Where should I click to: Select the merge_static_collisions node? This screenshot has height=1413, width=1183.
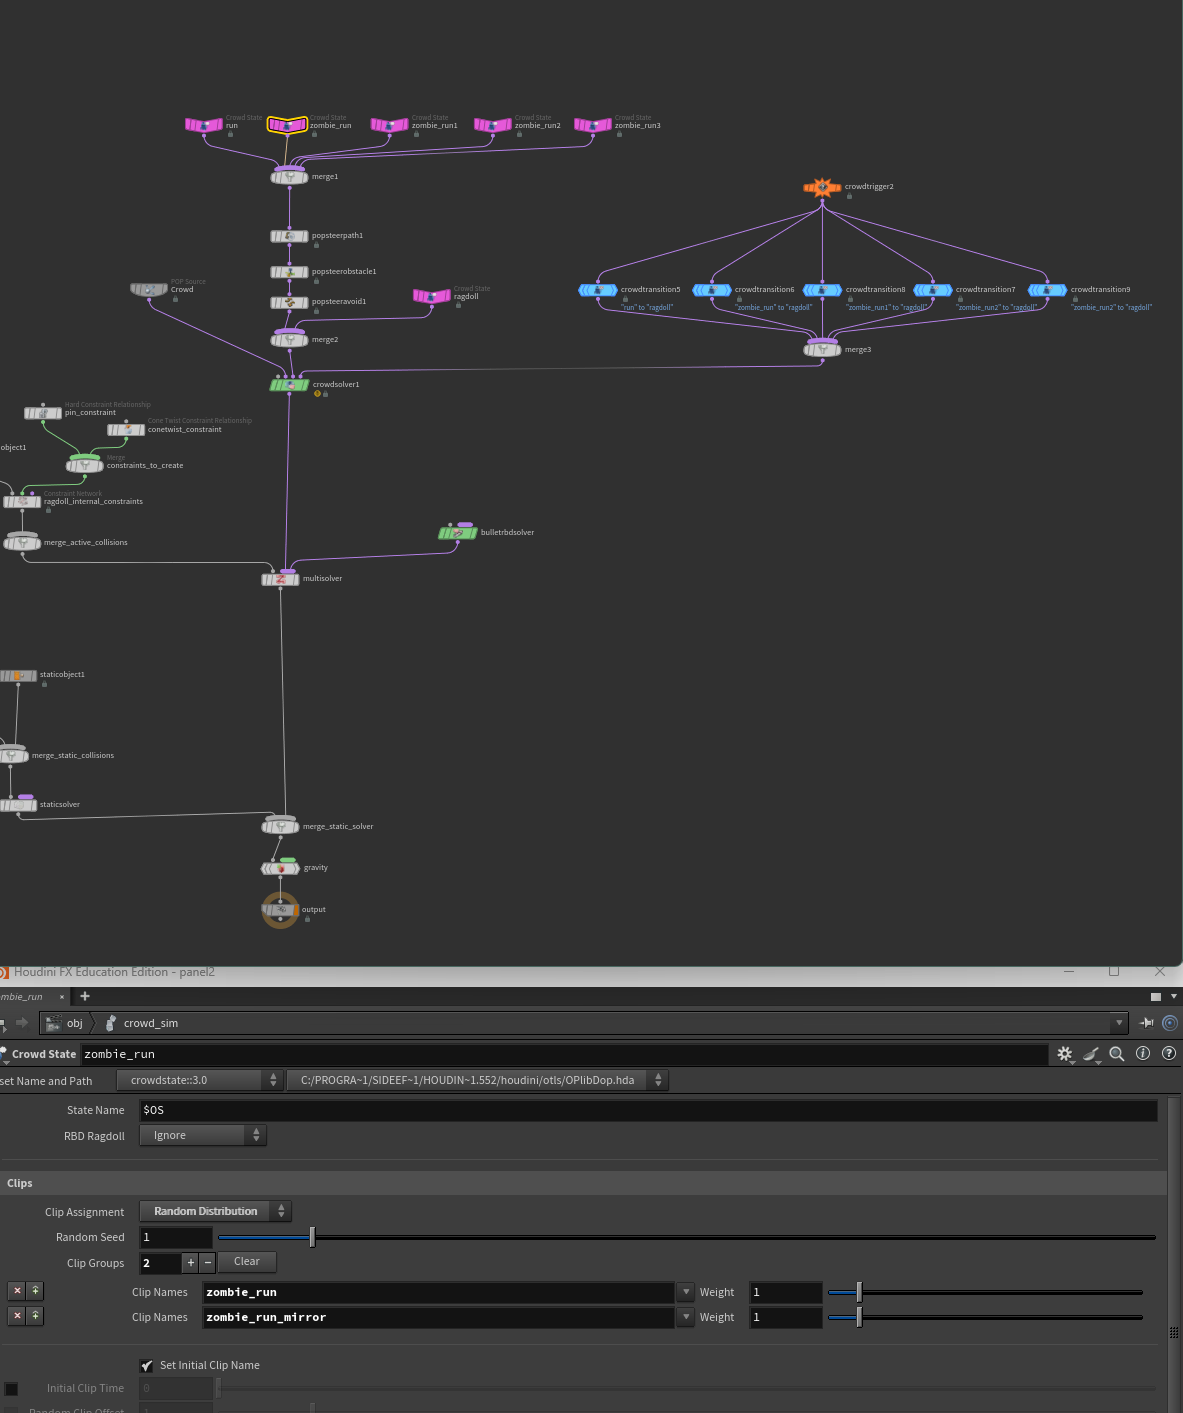click(13, 755)
